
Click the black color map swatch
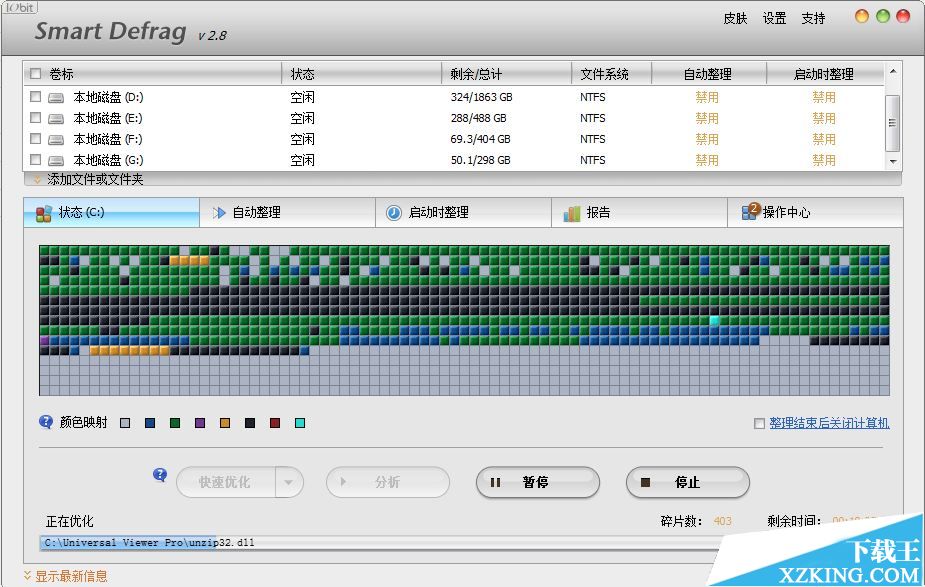point(250,423)
